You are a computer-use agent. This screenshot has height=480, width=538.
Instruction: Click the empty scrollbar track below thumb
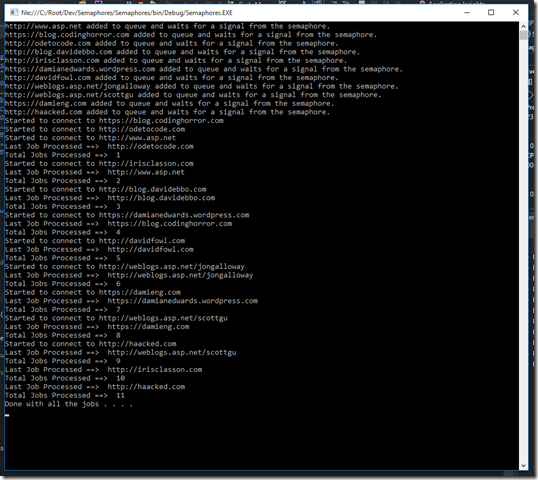coord(523,250)
